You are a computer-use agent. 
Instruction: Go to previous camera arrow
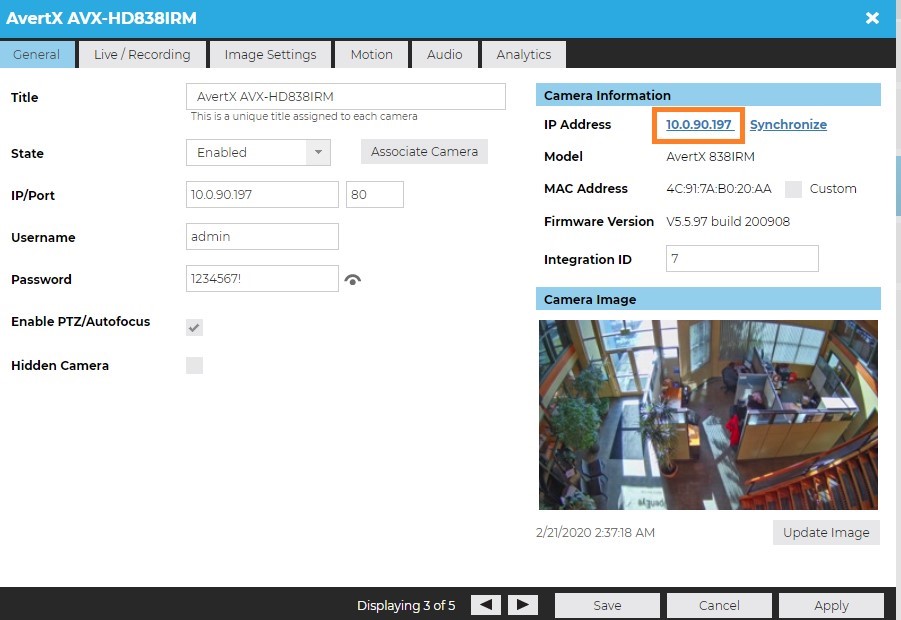pyautogui.click(x=485, y=605)
